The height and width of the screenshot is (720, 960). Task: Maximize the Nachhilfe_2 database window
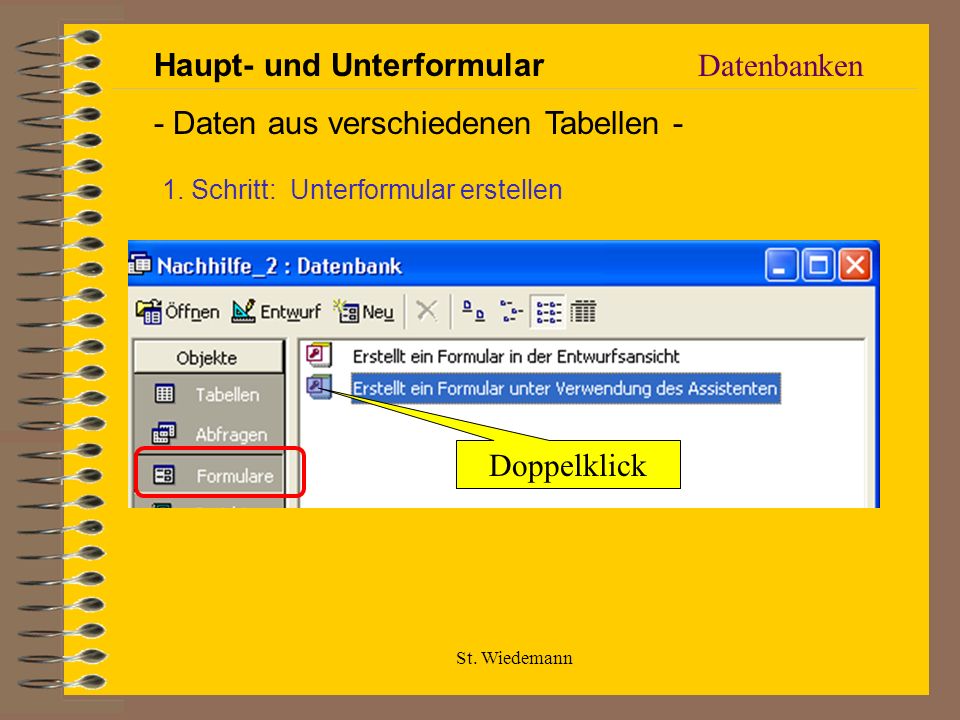click(x=819, y=265)
